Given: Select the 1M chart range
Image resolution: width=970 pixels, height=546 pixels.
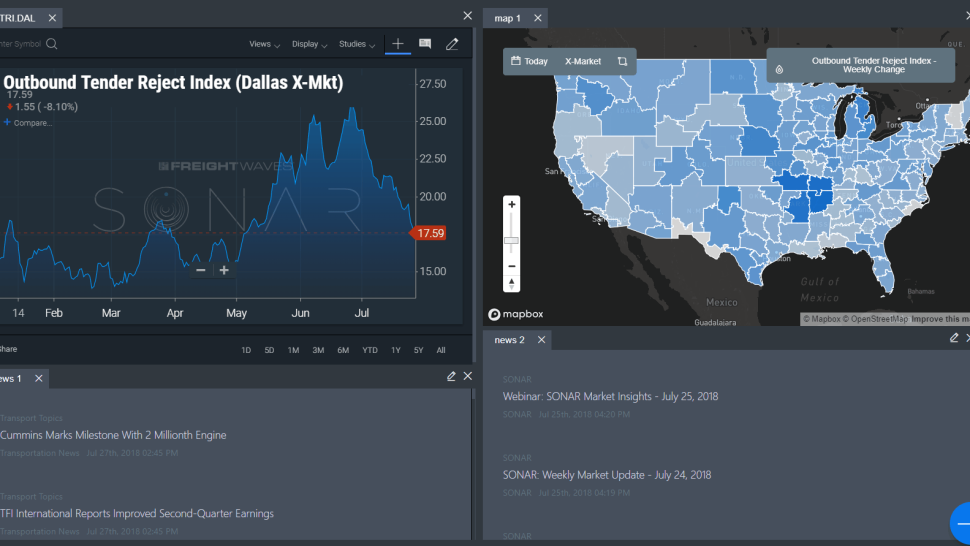Looking at the screenshot, I should 293,350.
